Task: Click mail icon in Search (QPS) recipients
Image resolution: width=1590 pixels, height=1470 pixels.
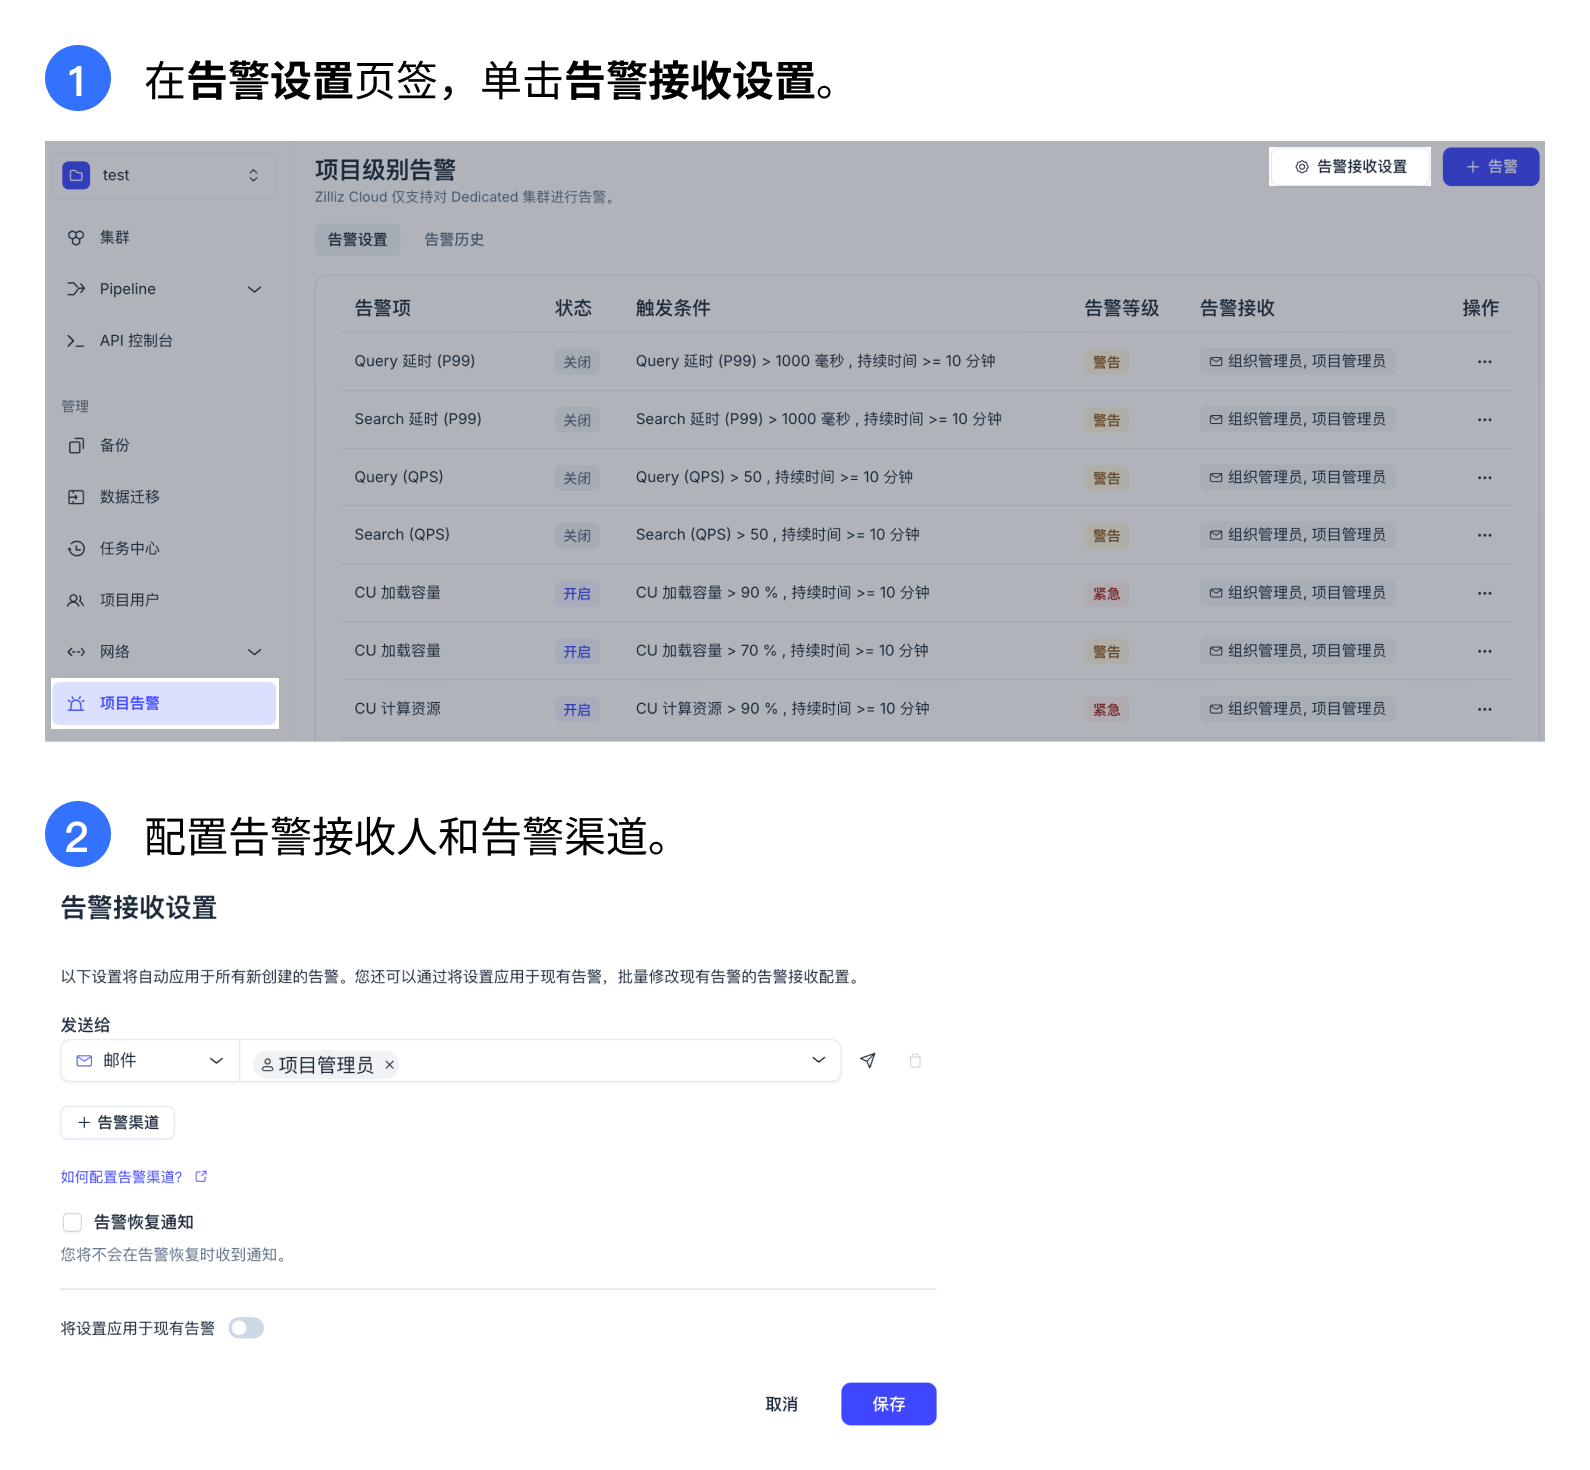Action: pos(1216,536)
